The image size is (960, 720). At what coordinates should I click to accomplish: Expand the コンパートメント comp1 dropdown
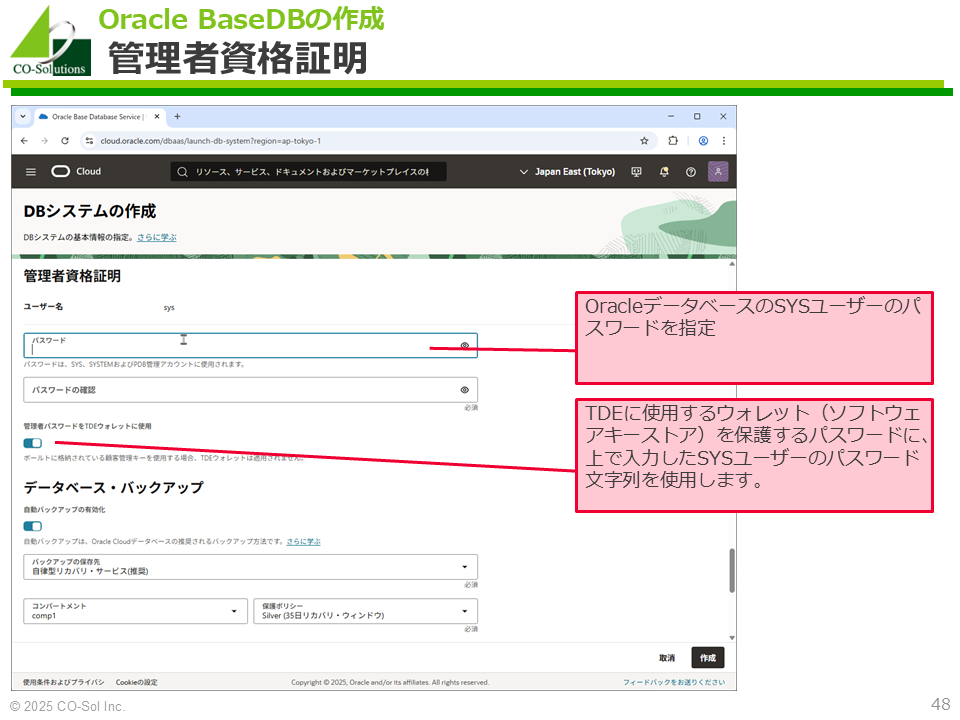pyautogui.click(x=135, y=611)
